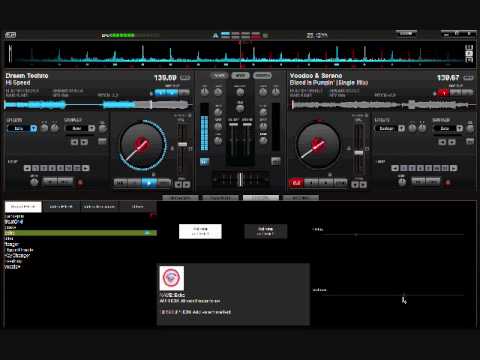Select the Video Effects tab
The width and height of the screenshot is (480, 360).
click(x=61, y=207)
